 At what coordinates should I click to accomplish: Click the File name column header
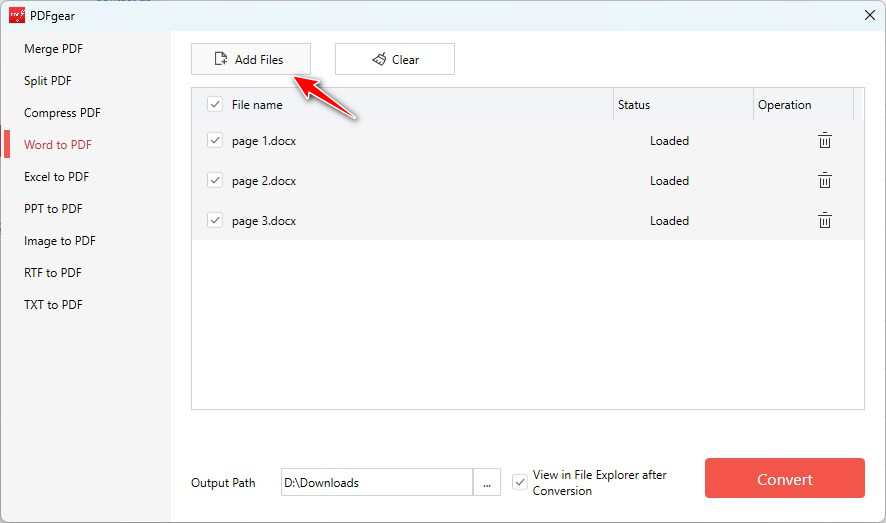[x=257, y=105]
